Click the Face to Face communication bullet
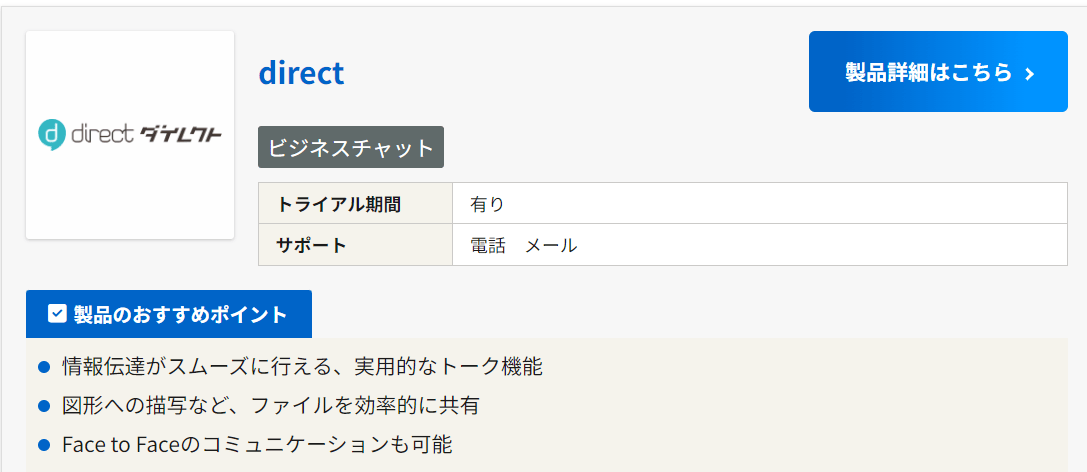1087x472 pixels. tap(257, 444)
